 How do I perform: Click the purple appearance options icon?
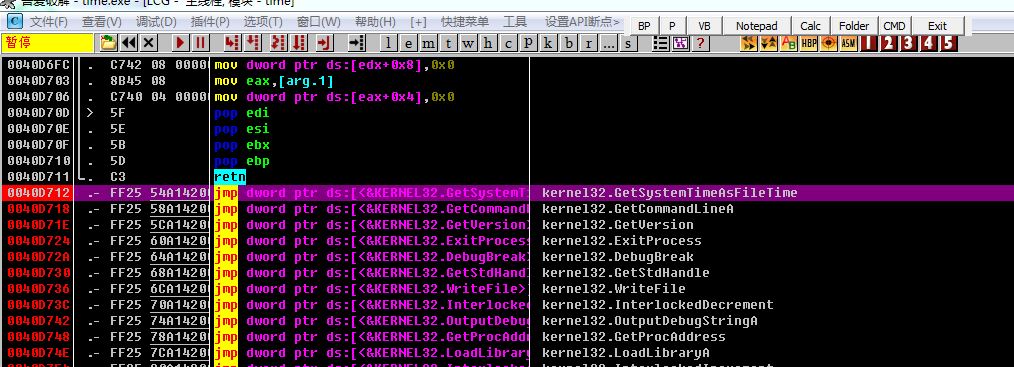tap(680, 43)
